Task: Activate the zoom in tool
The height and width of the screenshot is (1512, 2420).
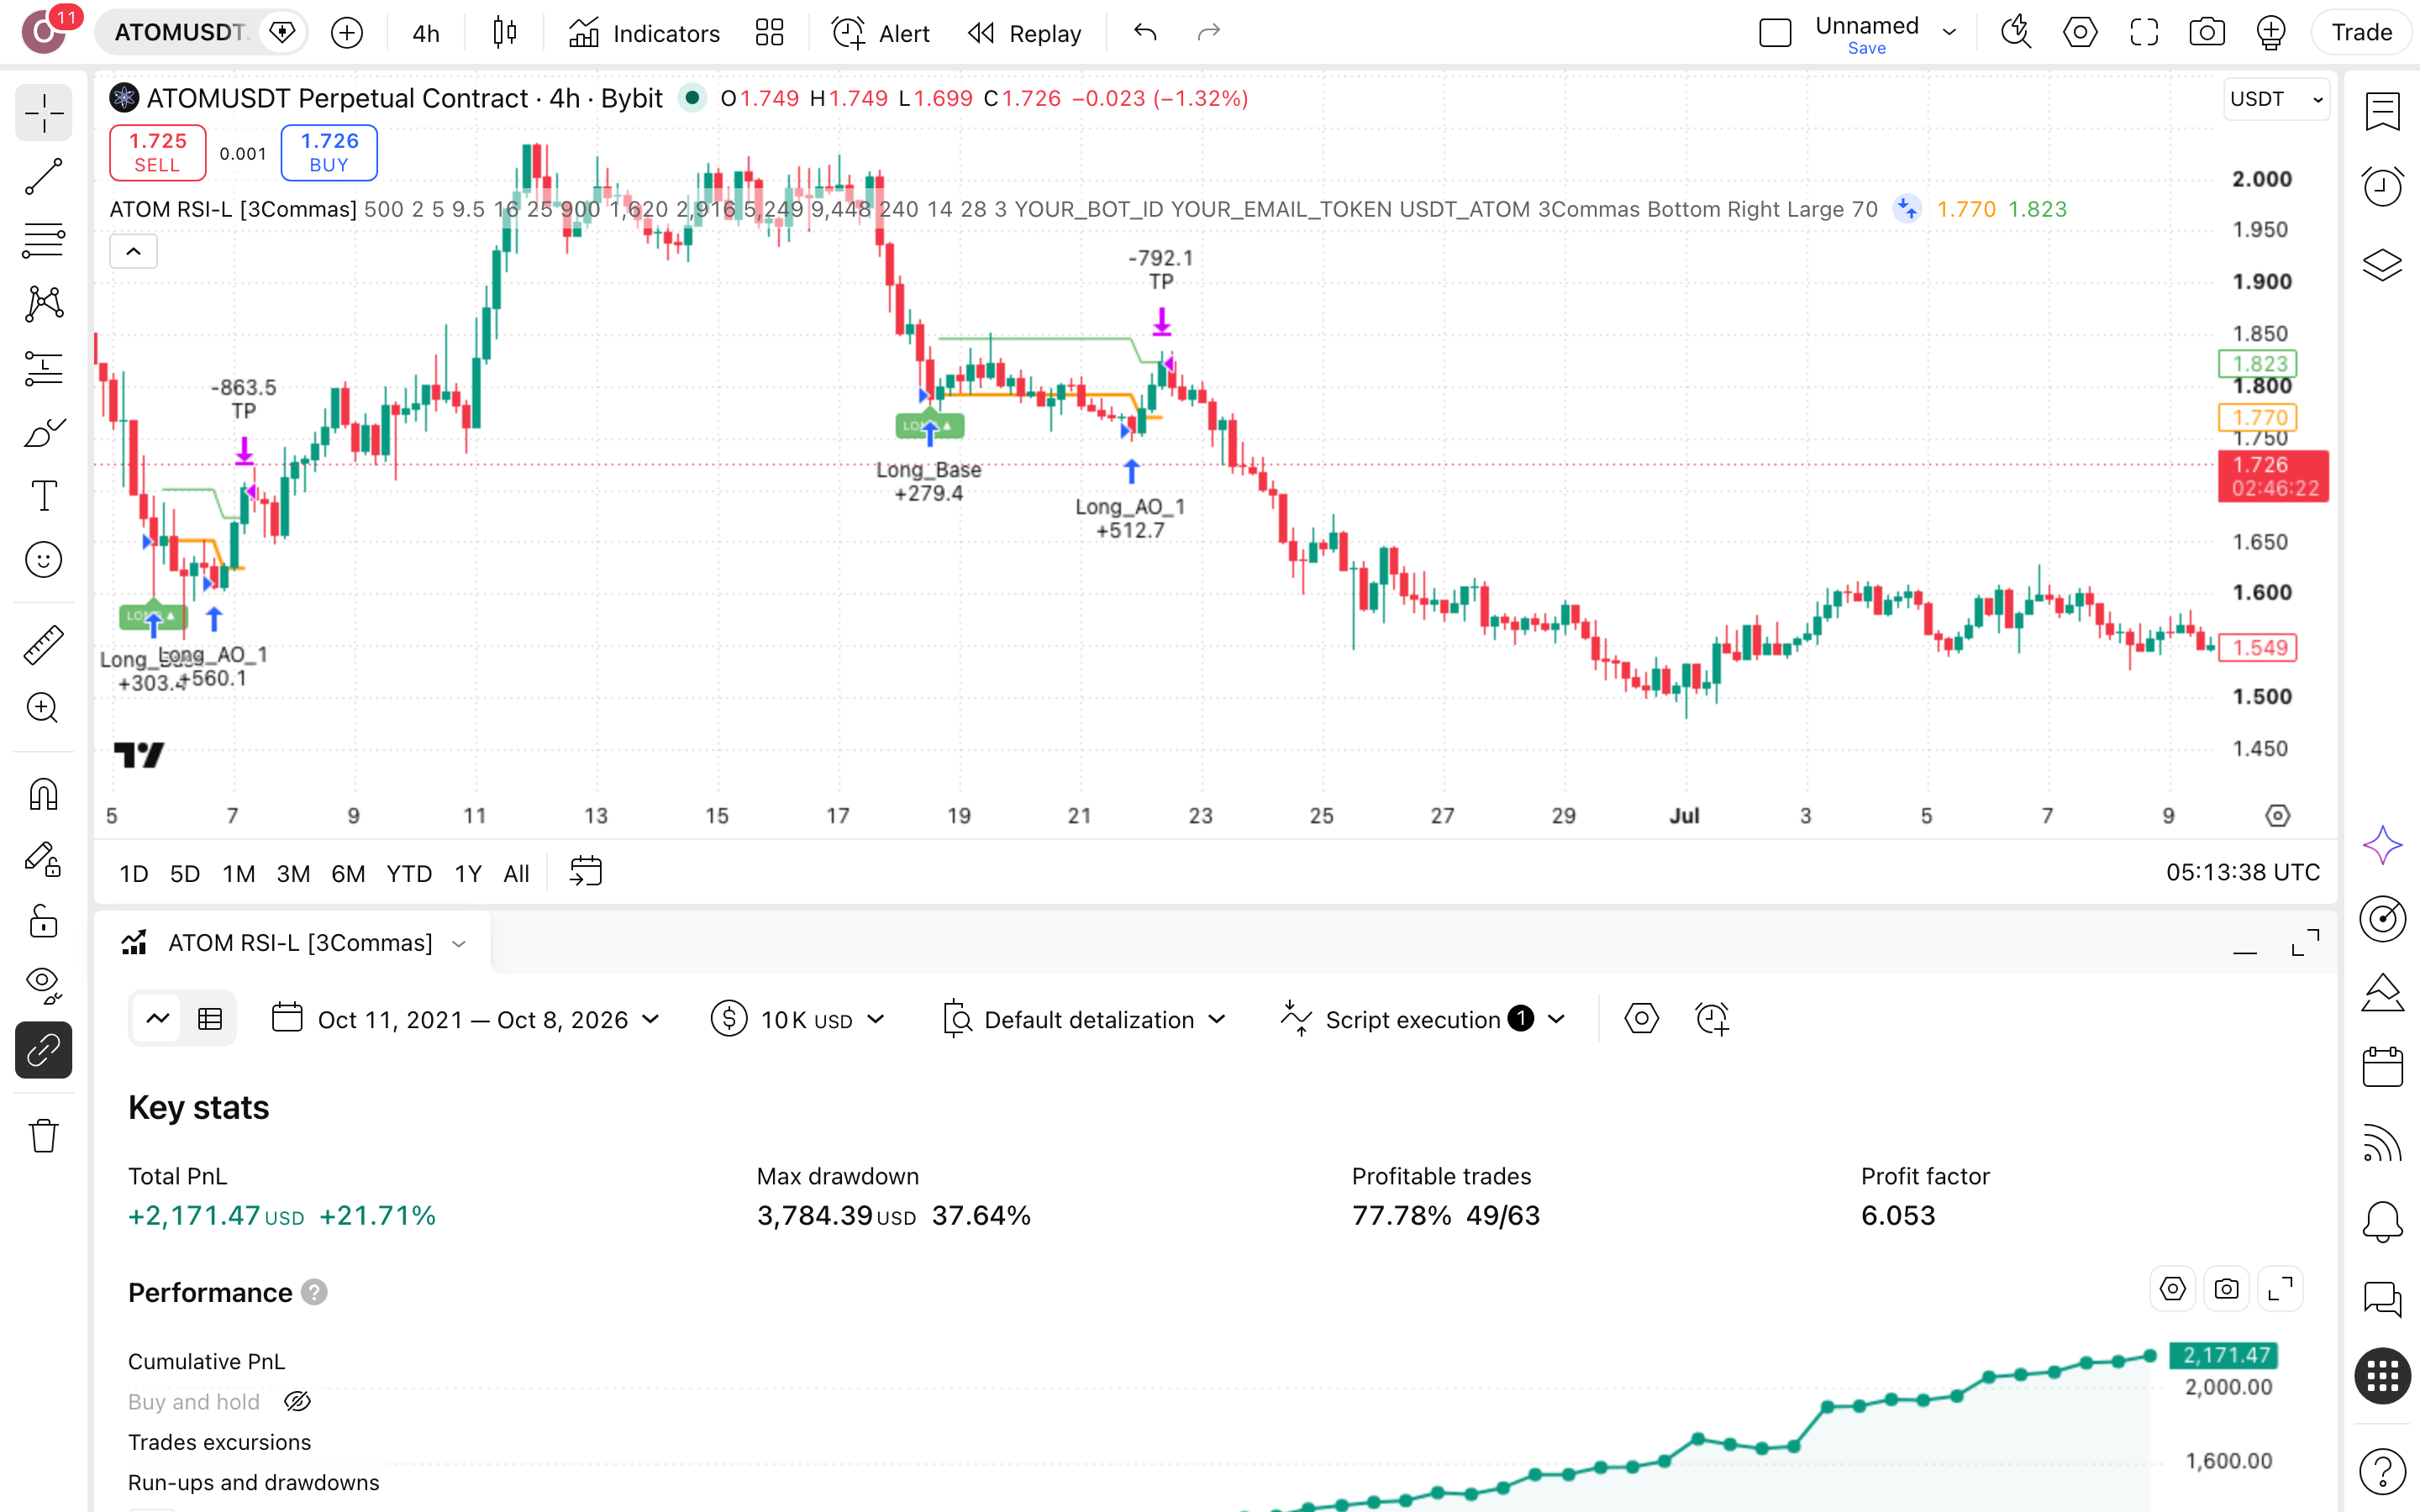Action: point(44,708)
